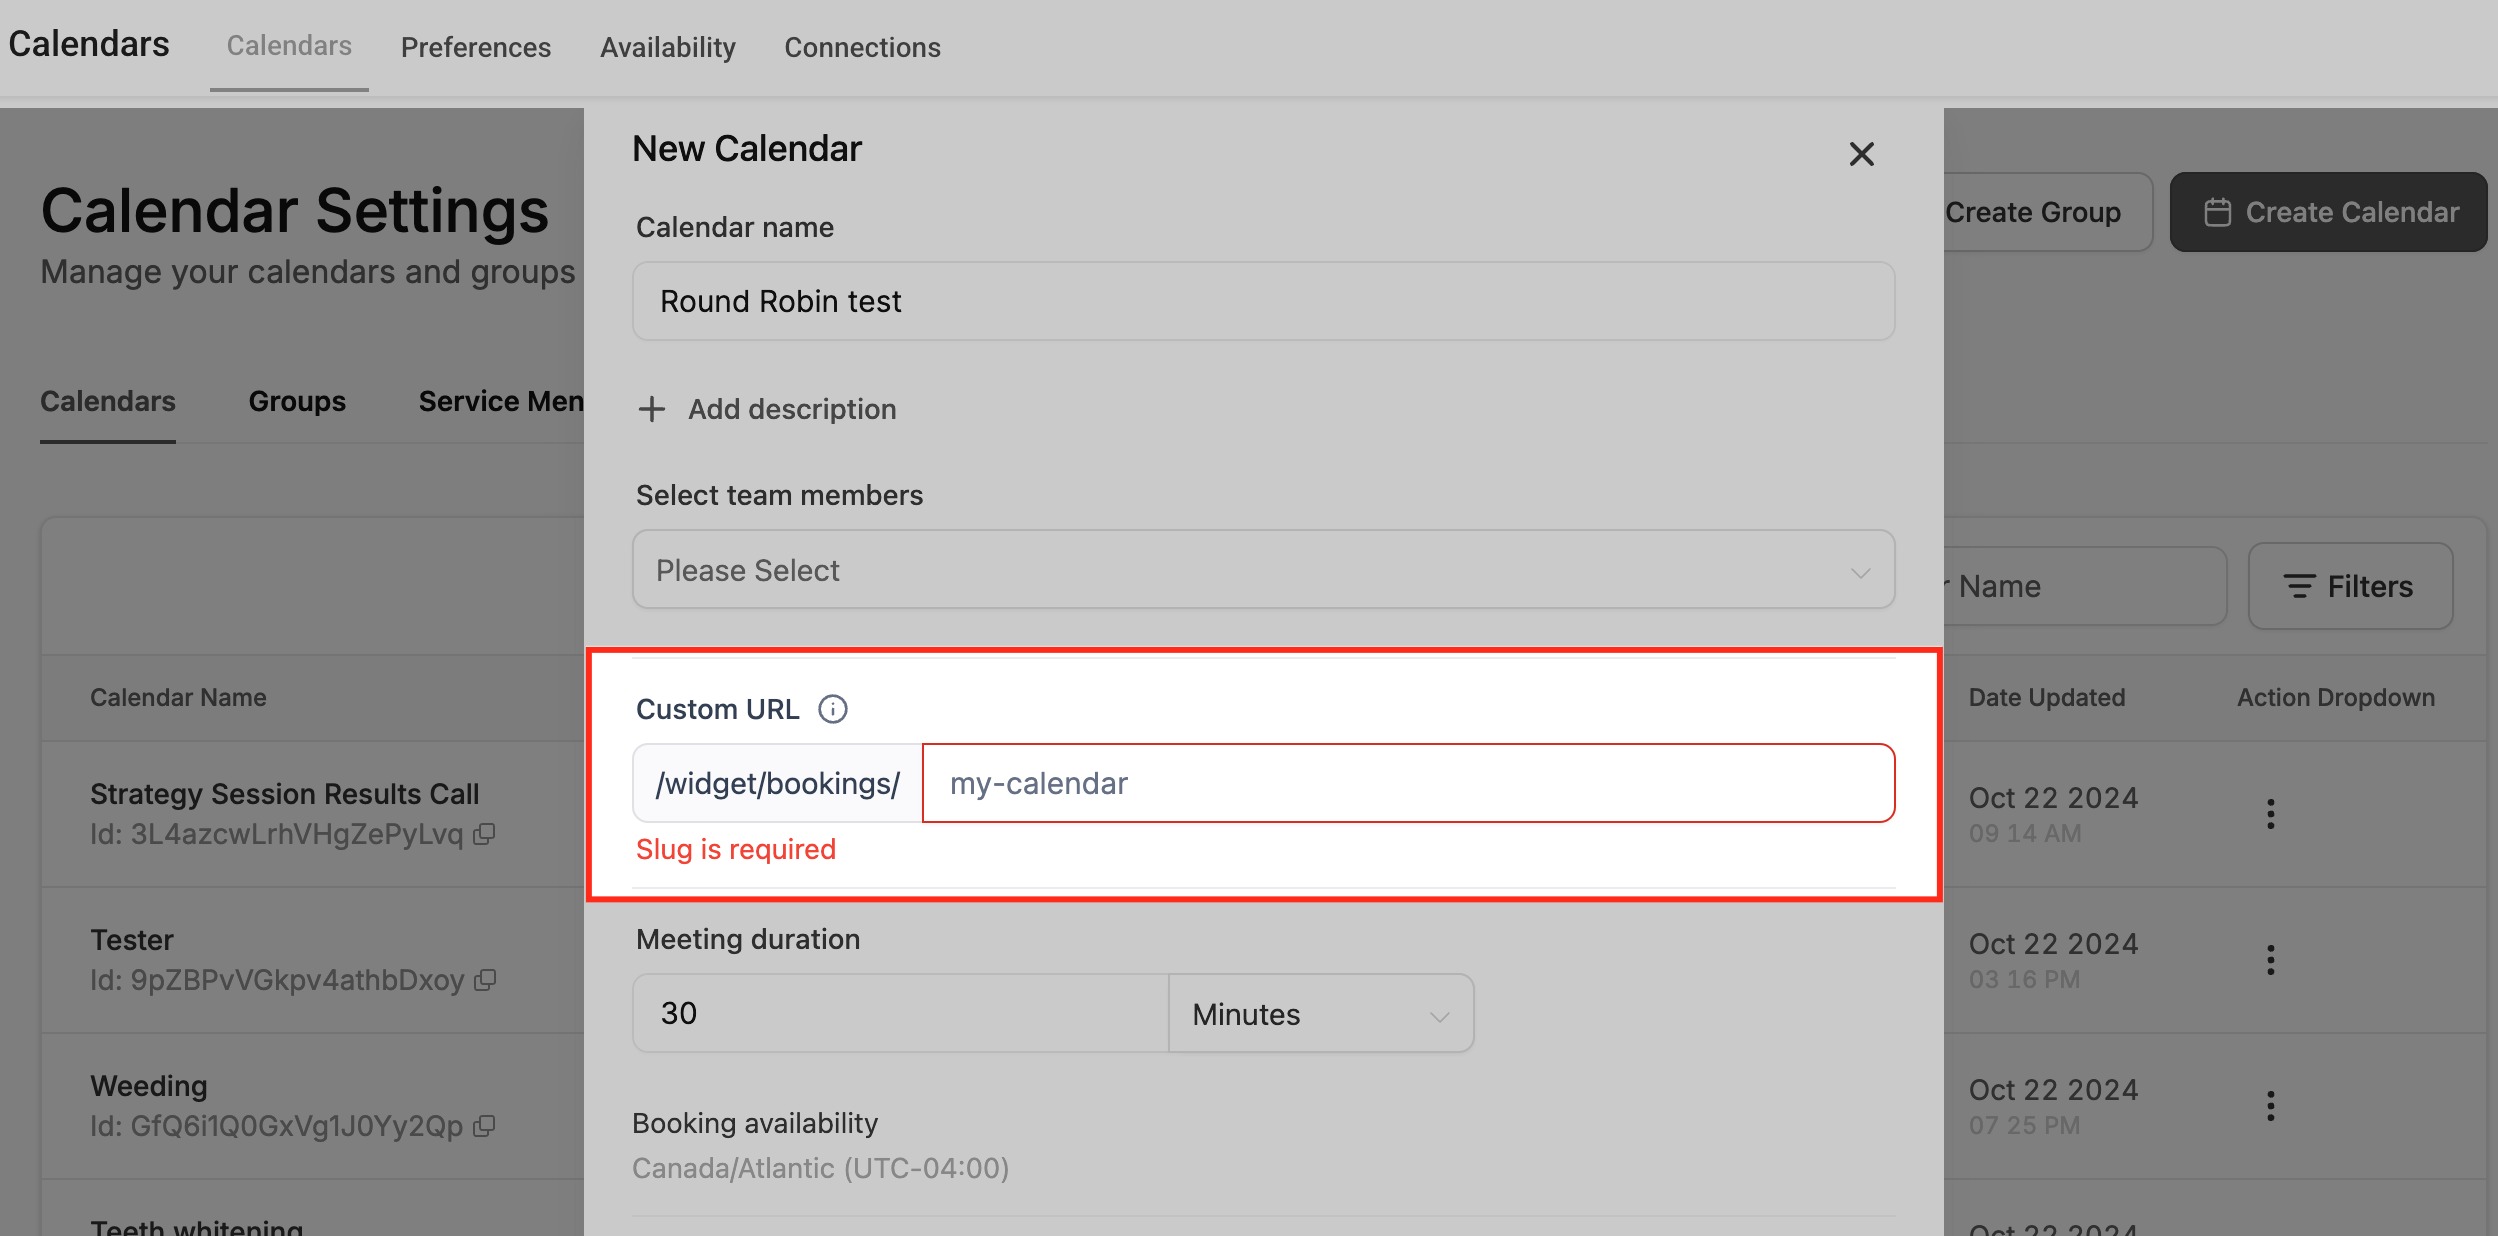2498x1236 pixels.
Task: Expand the Select team members dropdown
Action: (x=1263, y=570)
